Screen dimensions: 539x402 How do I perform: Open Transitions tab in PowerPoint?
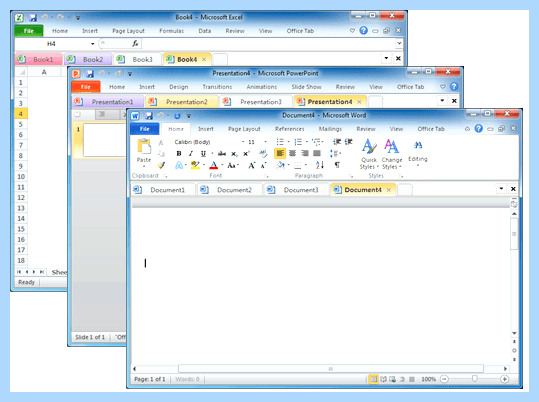pos(217,87)
